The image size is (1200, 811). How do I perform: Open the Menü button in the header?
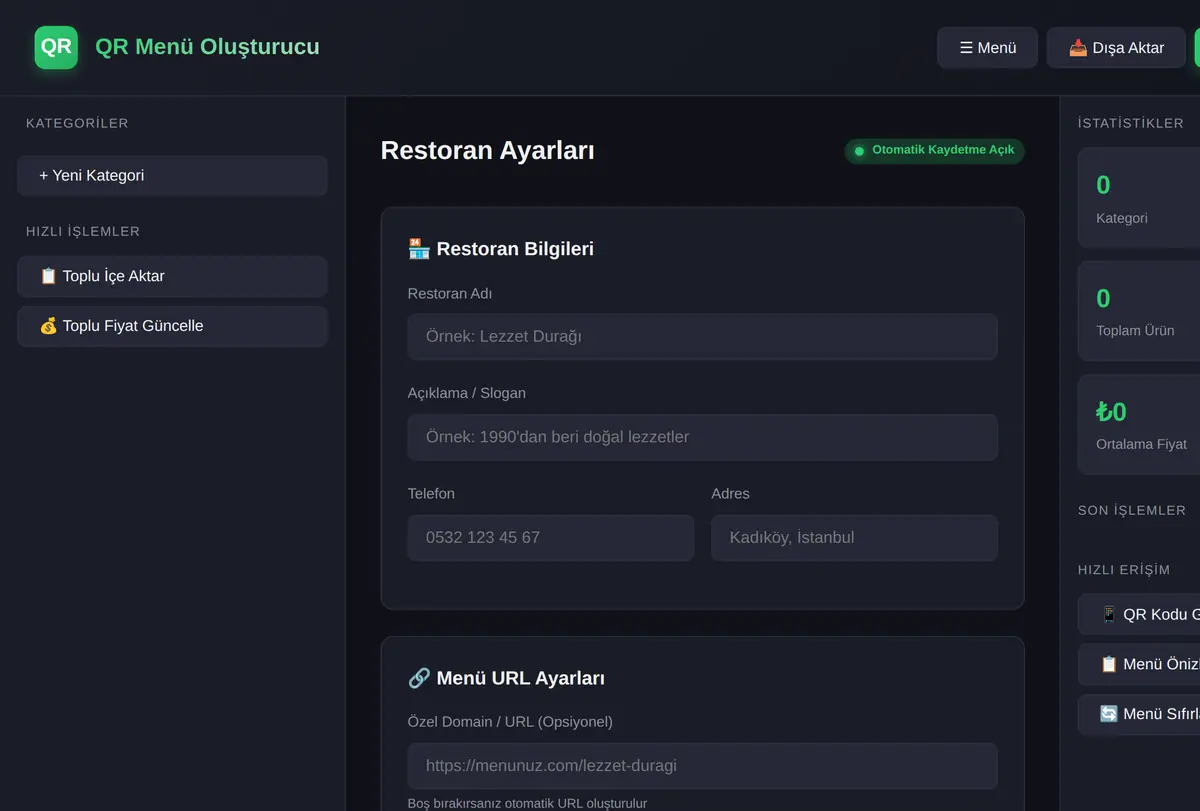pyautogui.click(x=987, y=48)
